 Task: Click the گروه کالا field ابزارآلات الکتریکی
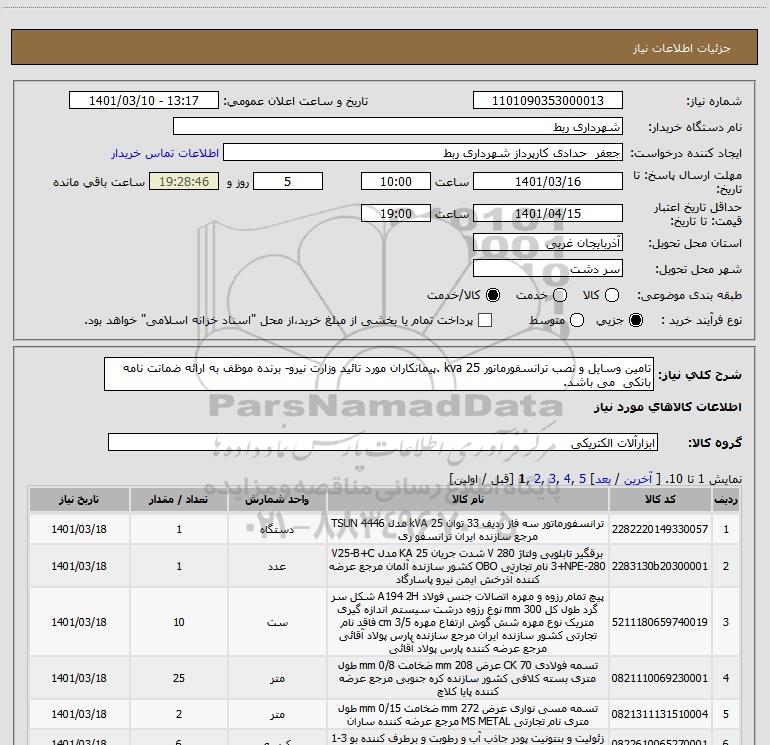(x=383, y=442)
